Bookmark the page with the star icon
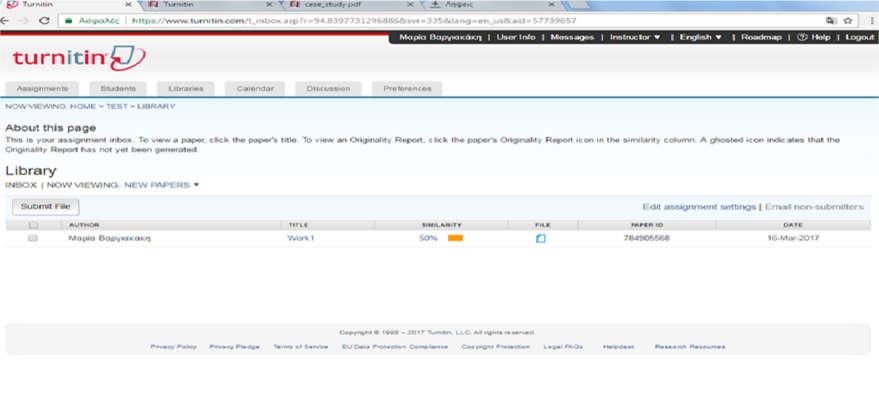The image size is (879, 407). (848, 20)
